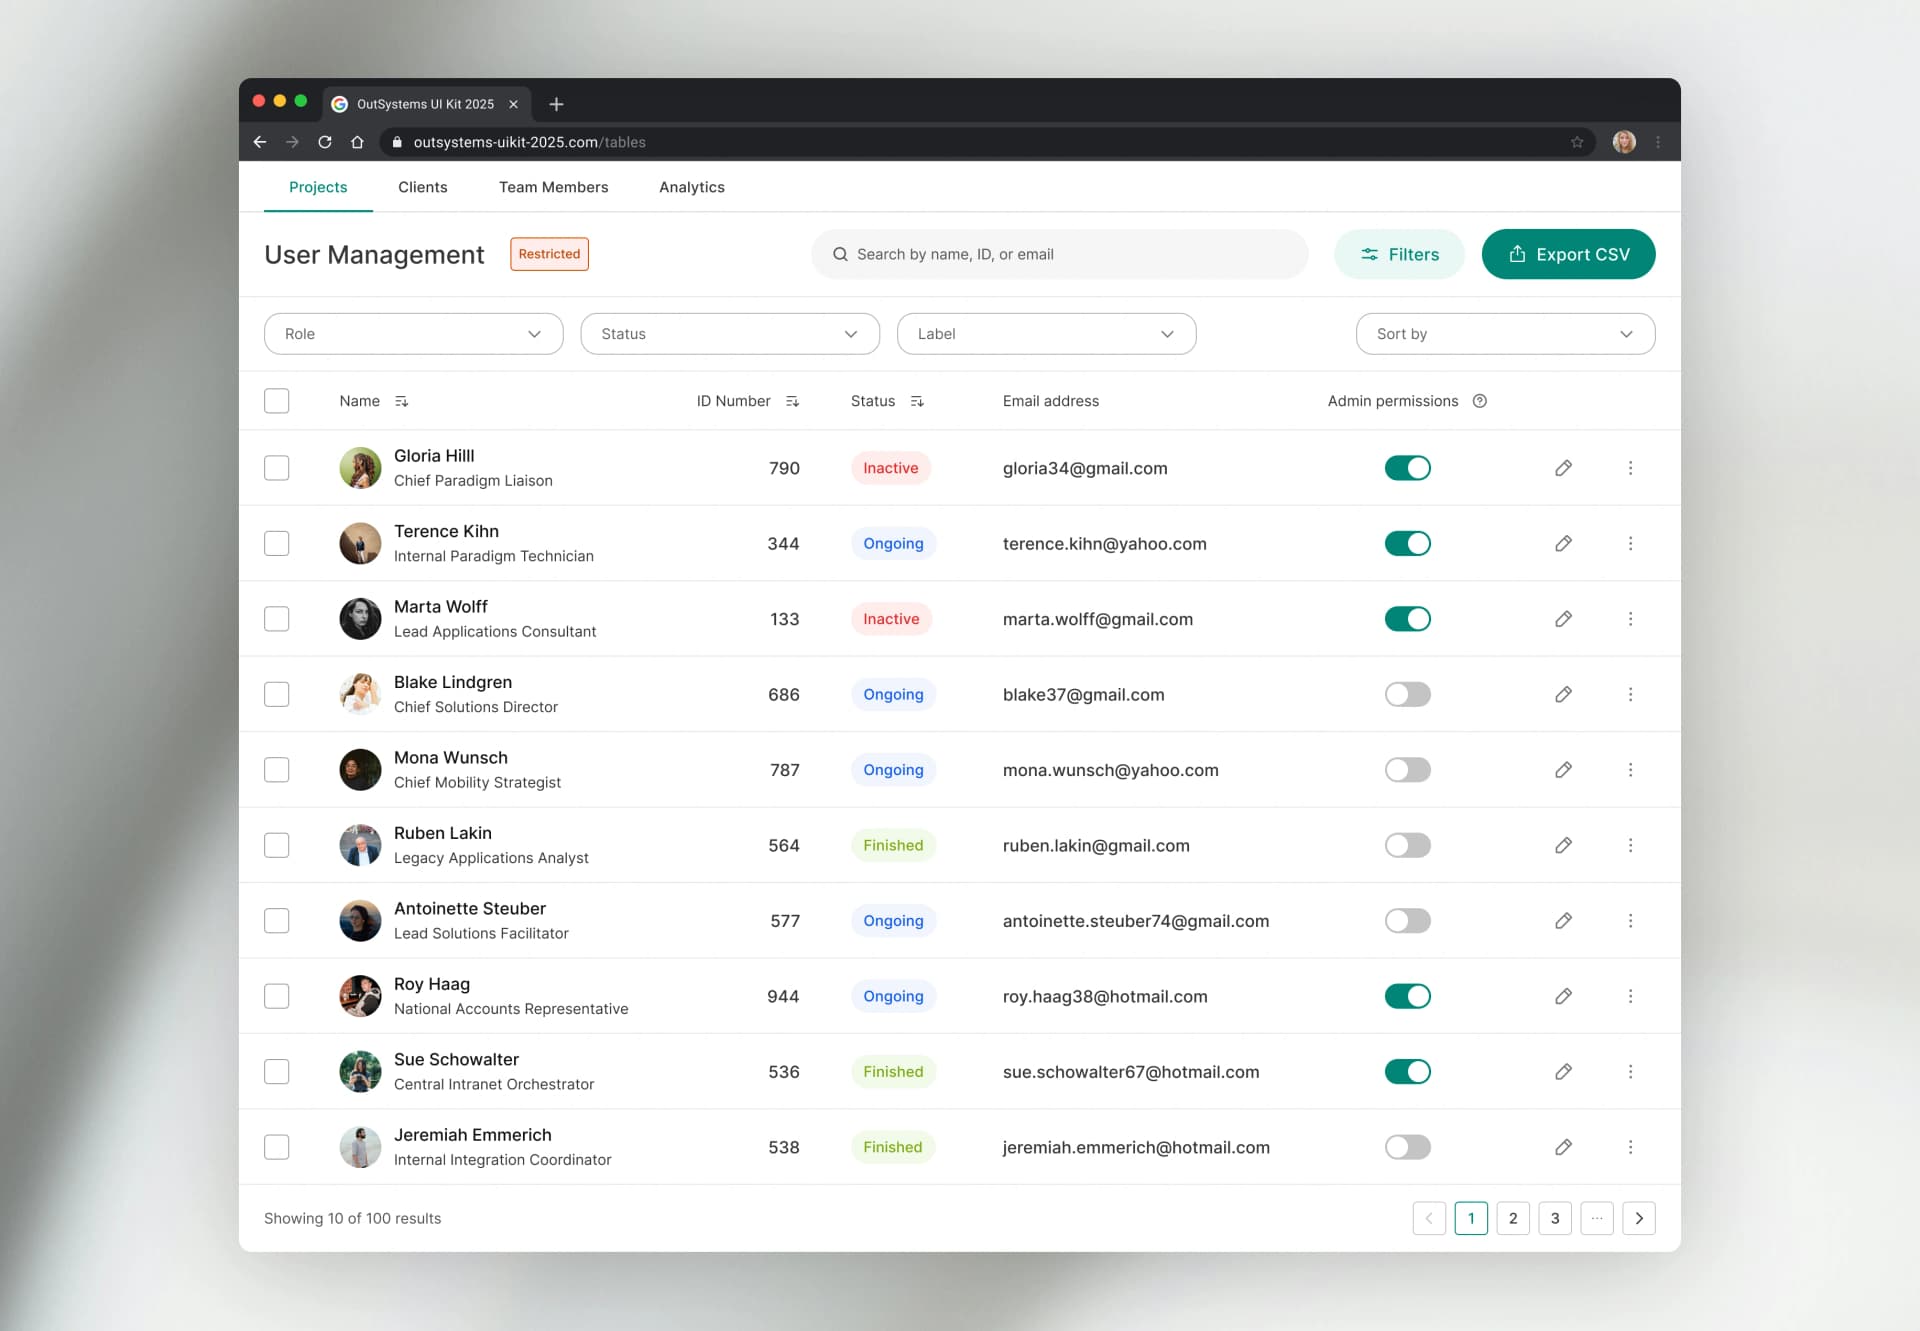Sort by the Name column icon
1920x1331 pixels.
[402, 401]
